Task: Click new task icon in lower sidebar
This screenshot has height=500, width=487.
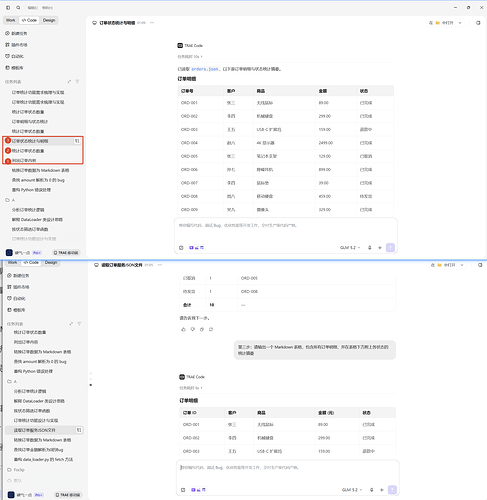Action: 9,276
